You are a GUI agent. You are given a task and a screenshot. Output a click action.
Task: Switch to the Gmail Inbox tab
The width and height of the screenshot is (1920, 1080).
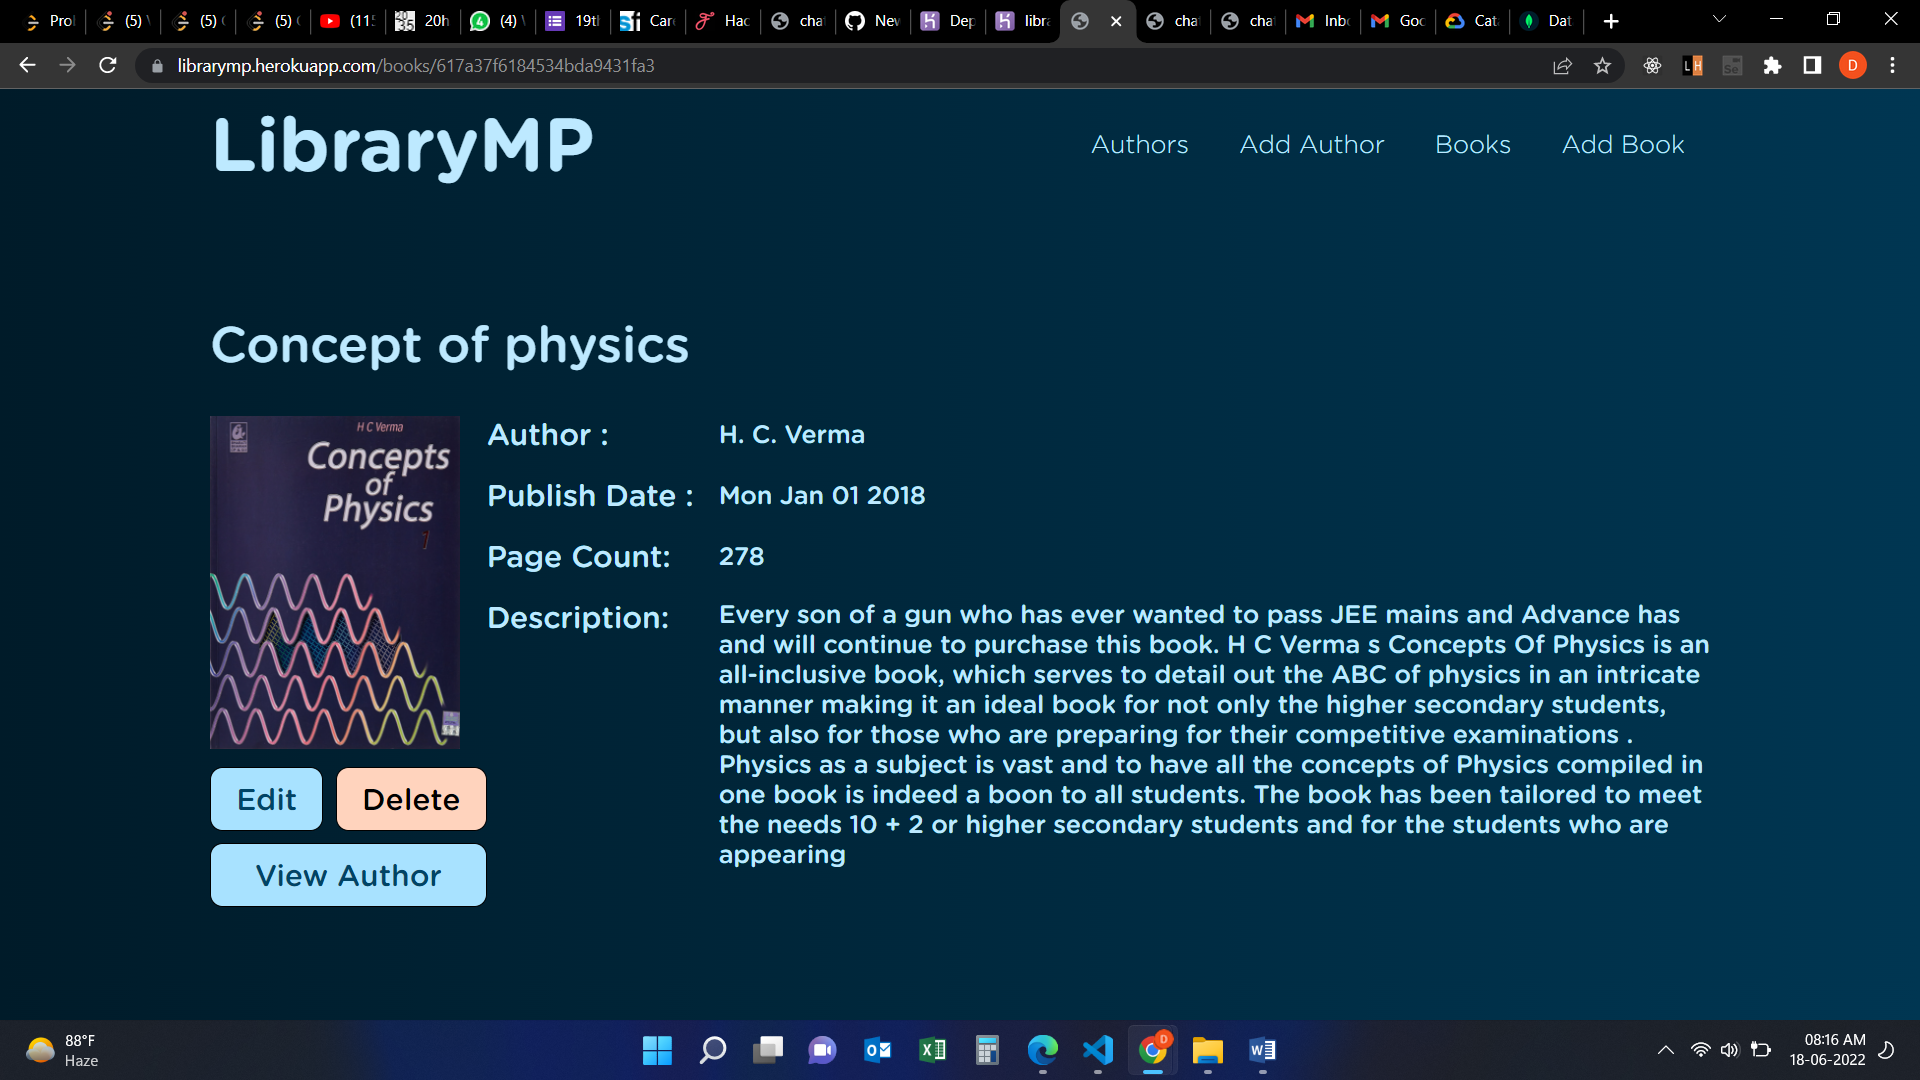pos(1322,20)
